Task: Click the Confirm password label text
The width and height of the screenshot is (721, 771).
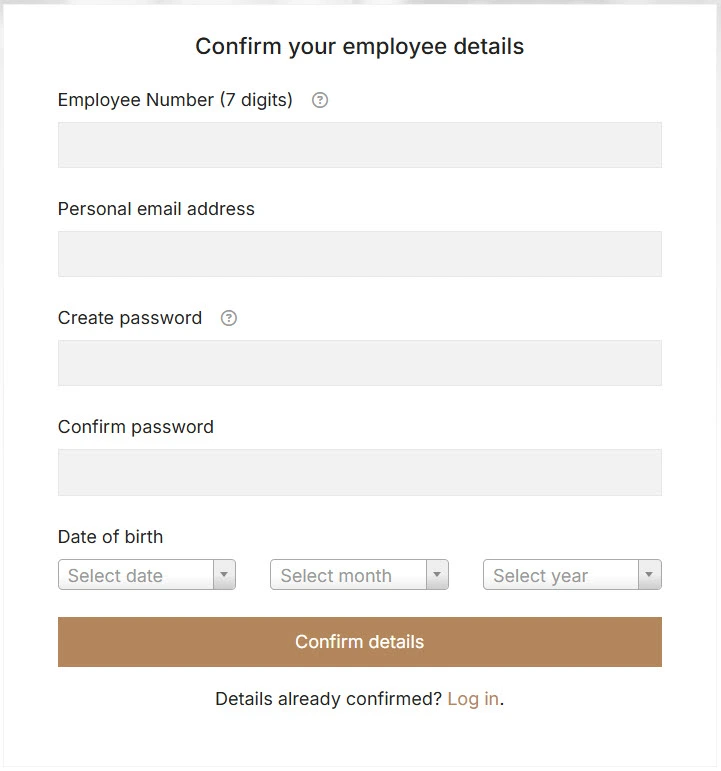Action: point(136,427)
